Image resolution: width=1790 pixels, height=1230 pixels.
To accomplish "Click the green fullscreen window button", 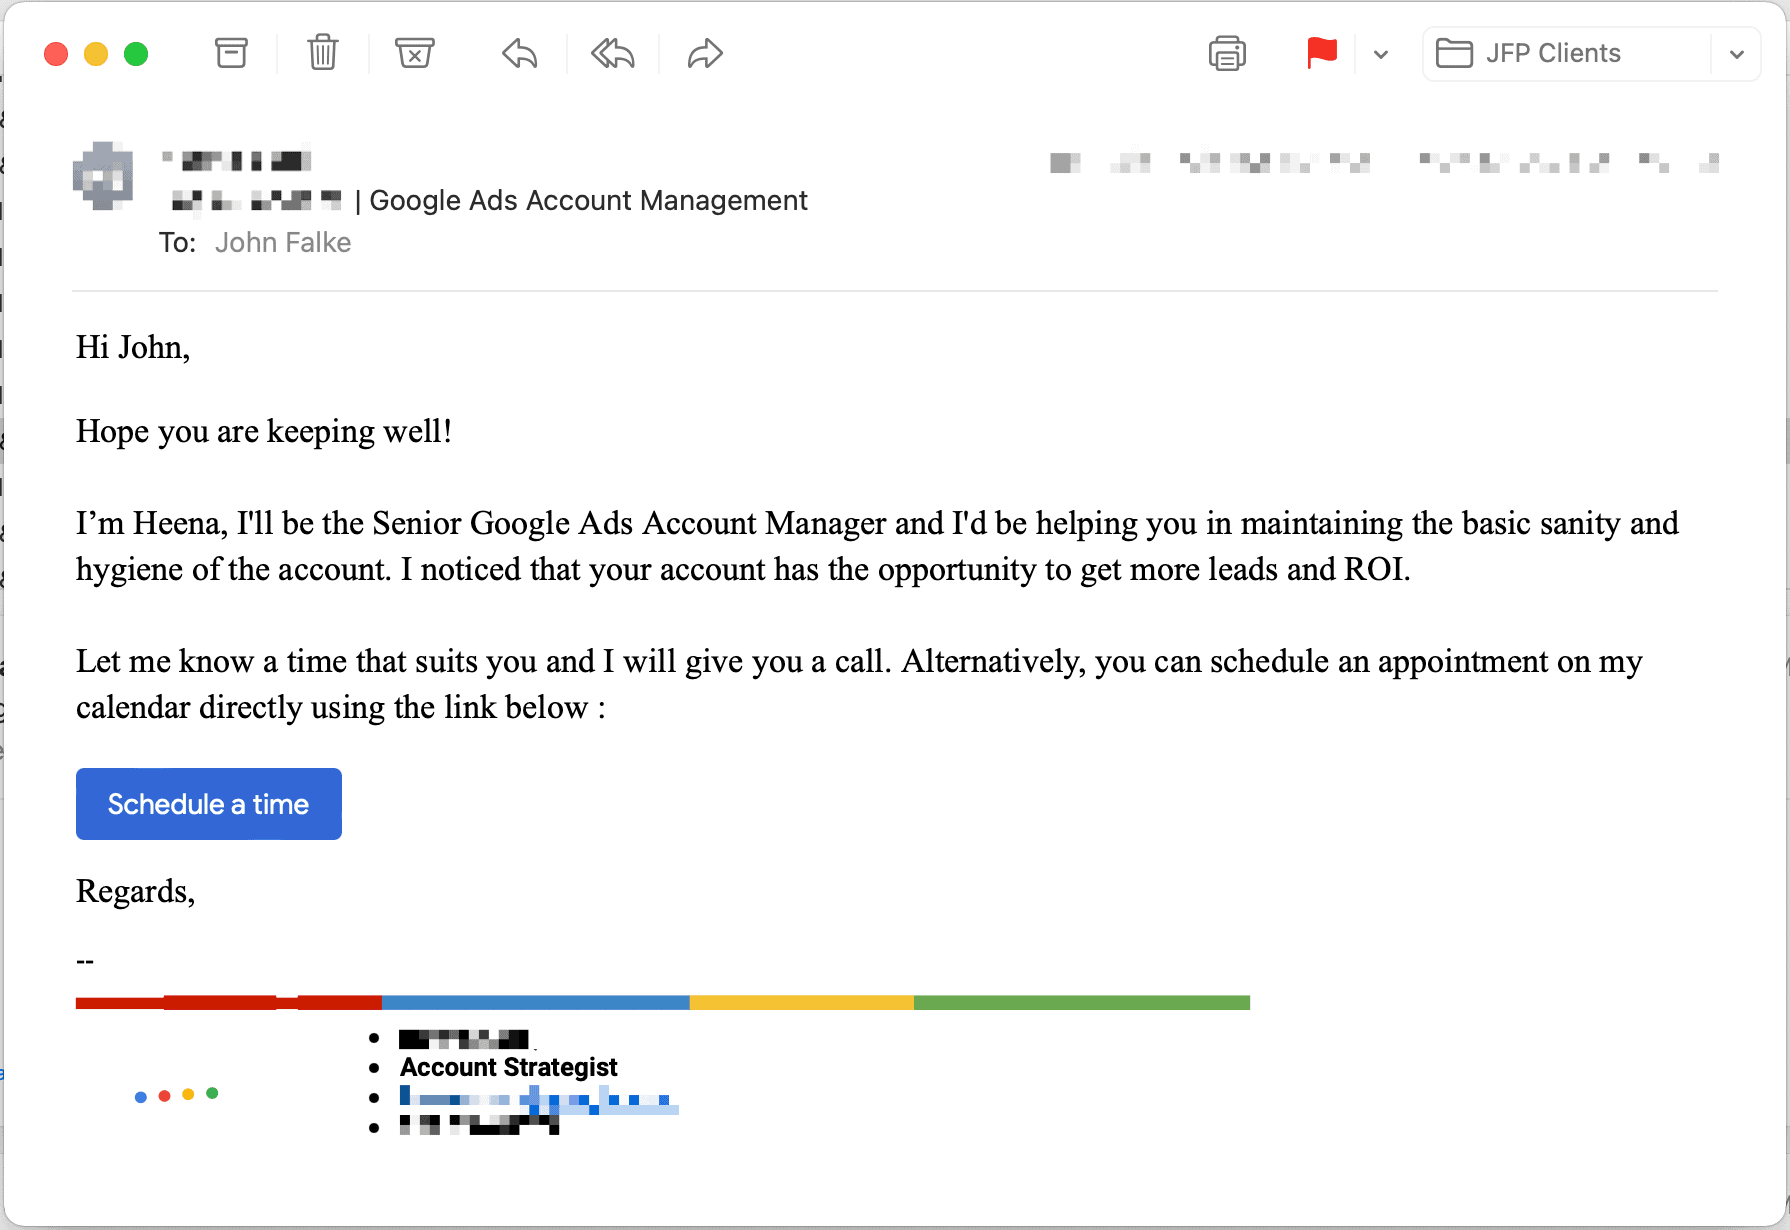I will click(x=136, y=54).
